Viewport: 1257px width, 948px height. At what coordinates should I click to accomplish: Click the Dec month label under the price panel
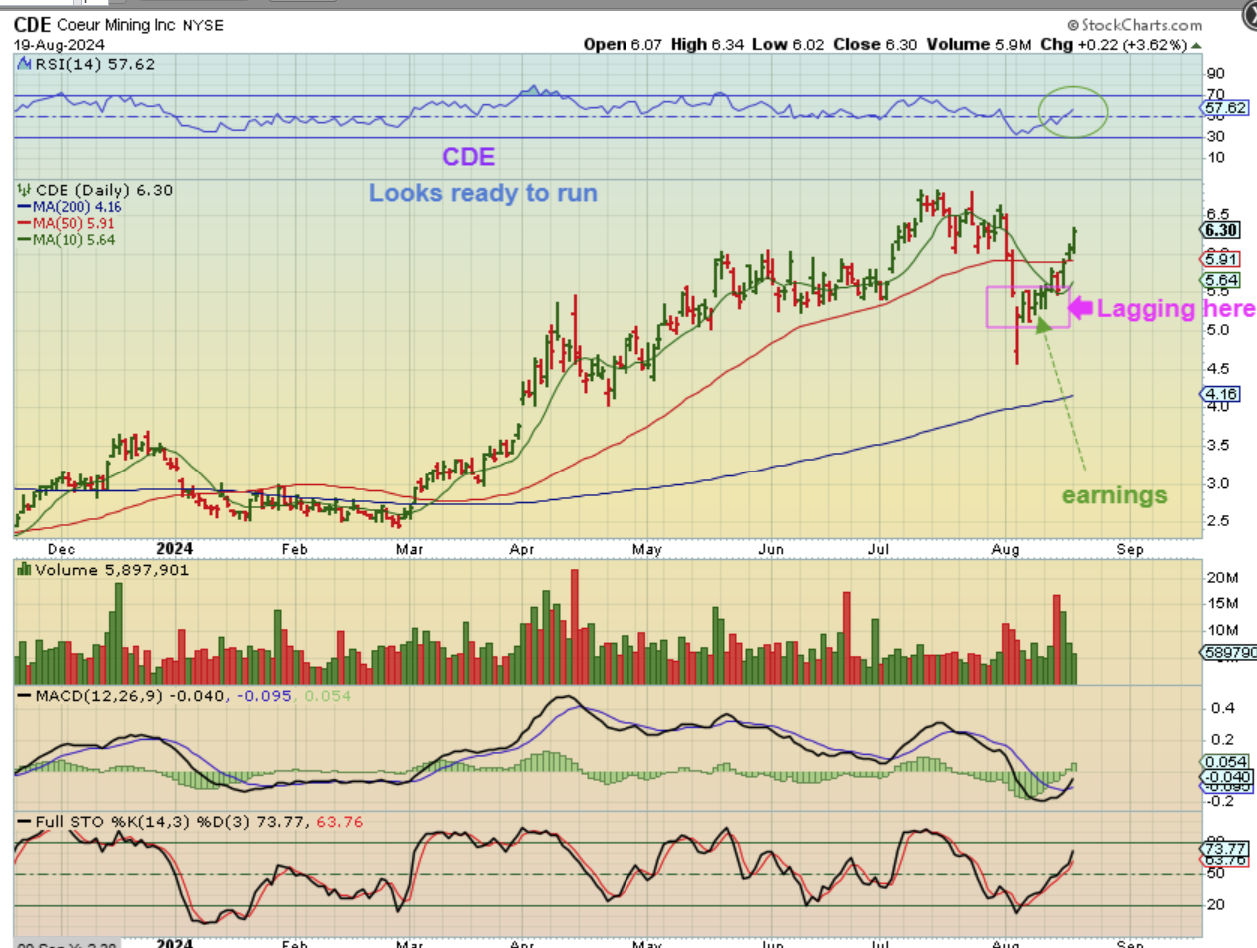pos(63,549)
